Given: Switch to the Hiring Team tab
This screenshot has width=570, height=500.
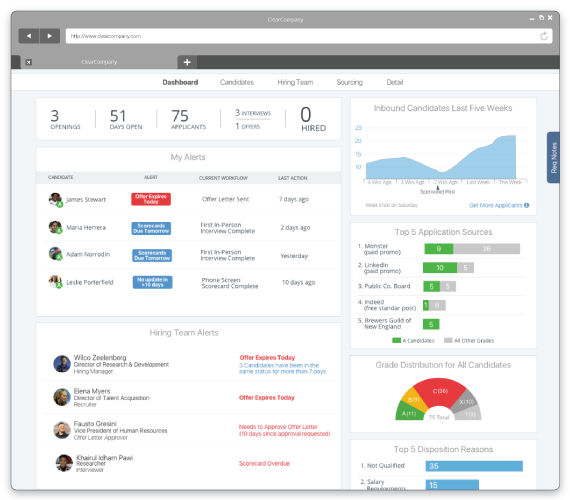Looking at the screenshot, I should click(x=295, y=82).
